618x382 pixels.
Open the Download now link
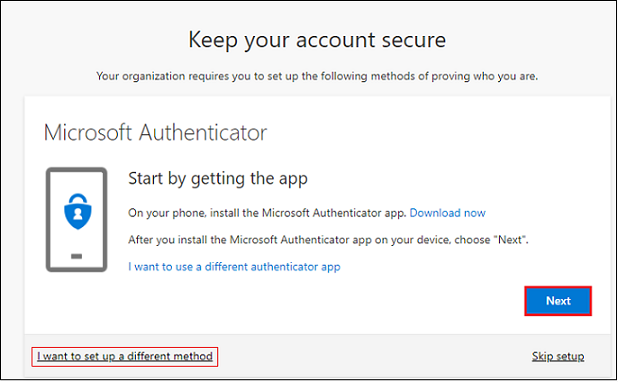447,213
